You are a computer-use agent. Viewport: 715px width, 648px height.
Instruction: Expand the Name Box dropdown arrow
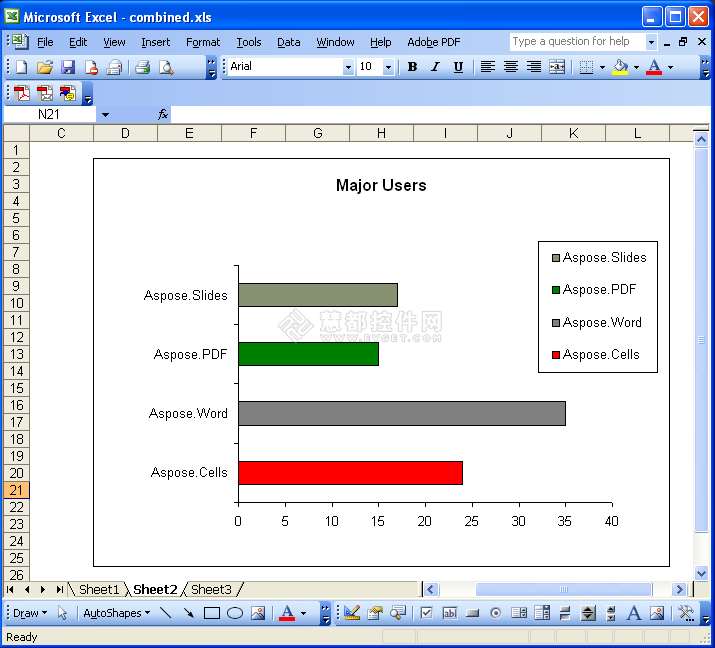pos(105,115)
